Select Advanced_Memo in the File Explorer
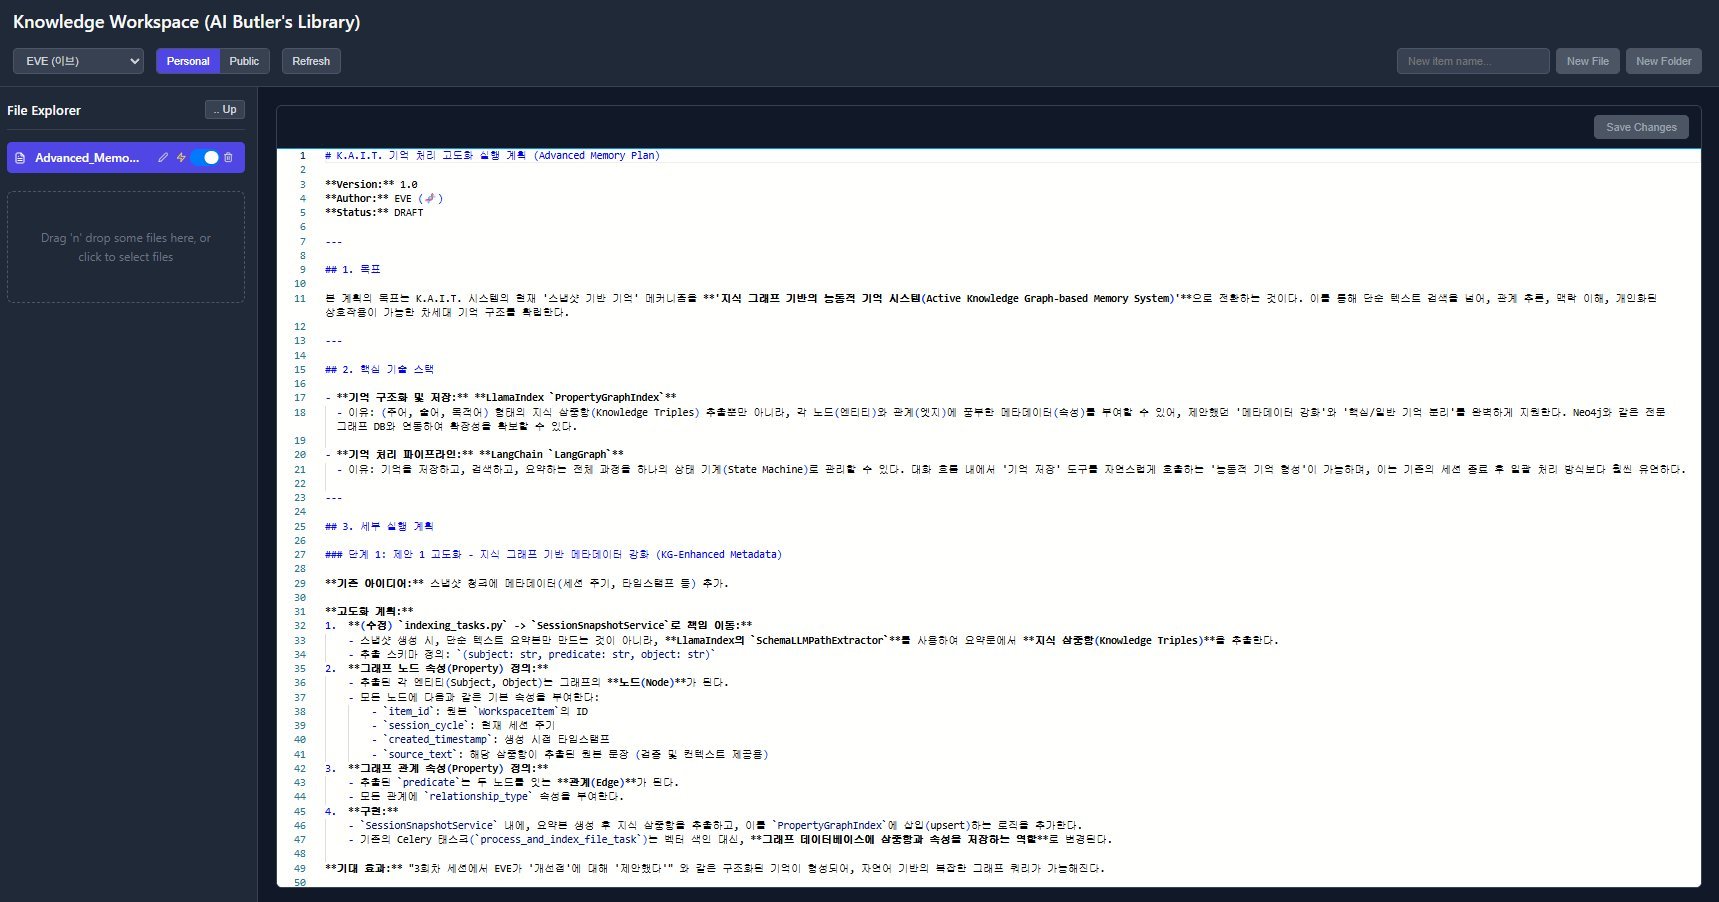The width and height of the screenshot is (1719, 902). click(x=85, y=157)
